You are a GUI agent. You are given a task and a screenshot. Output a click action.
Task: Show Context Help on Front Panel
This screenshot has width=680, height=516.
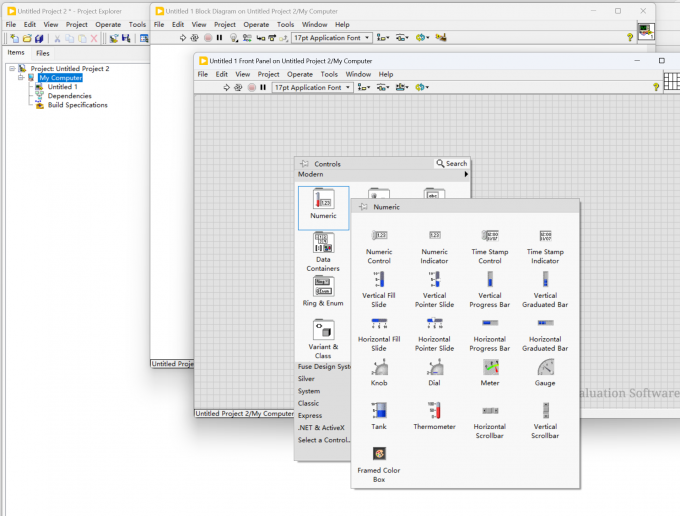[x=656, y=87]
